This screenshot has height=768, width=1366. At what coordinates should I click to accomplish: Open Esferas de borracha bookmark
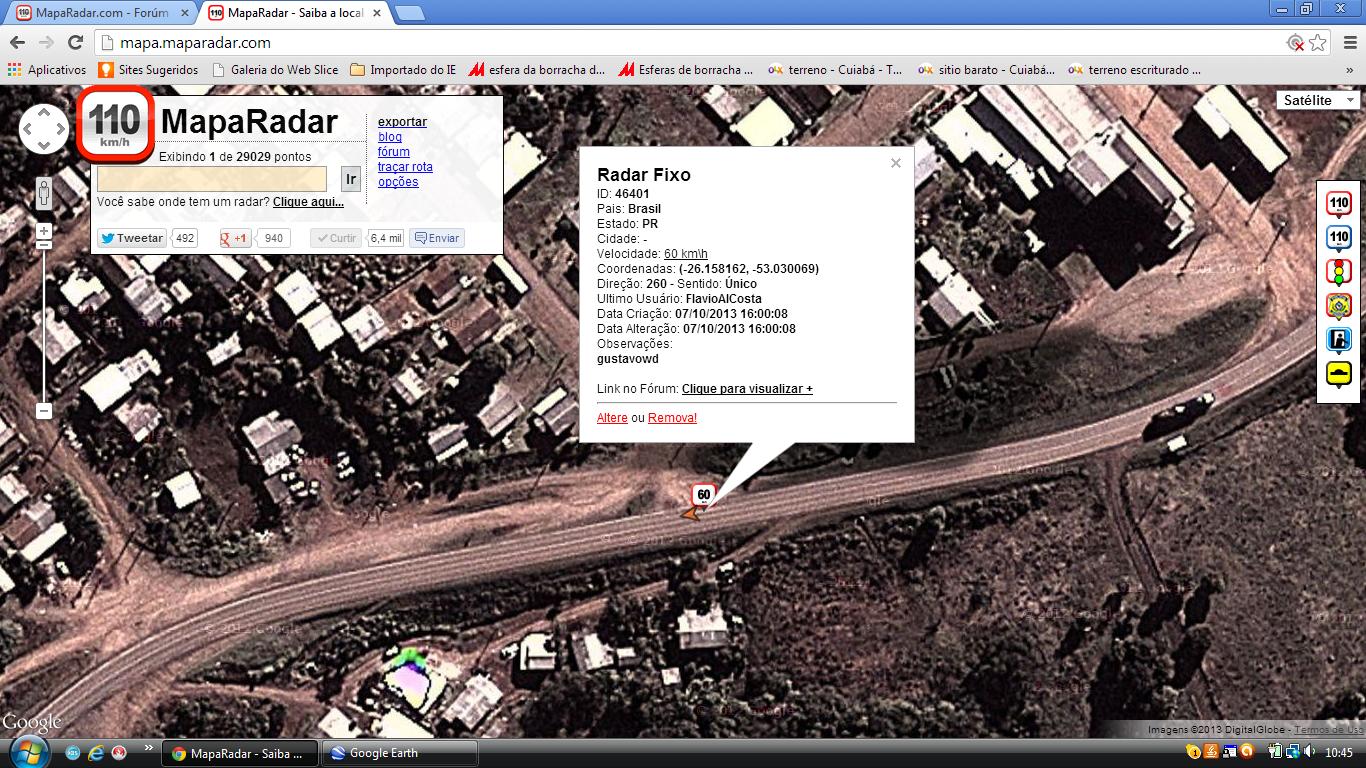(x=686, y=70)
